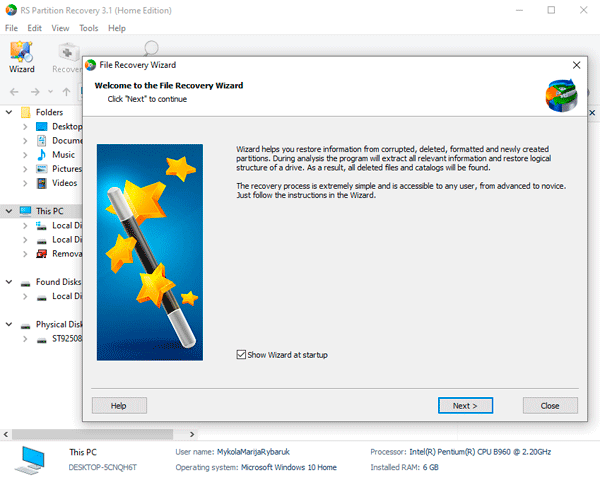Viewport: 600px width, 480px height.
Task: Click the wizard disk logo in header
Action: point(561,96)
